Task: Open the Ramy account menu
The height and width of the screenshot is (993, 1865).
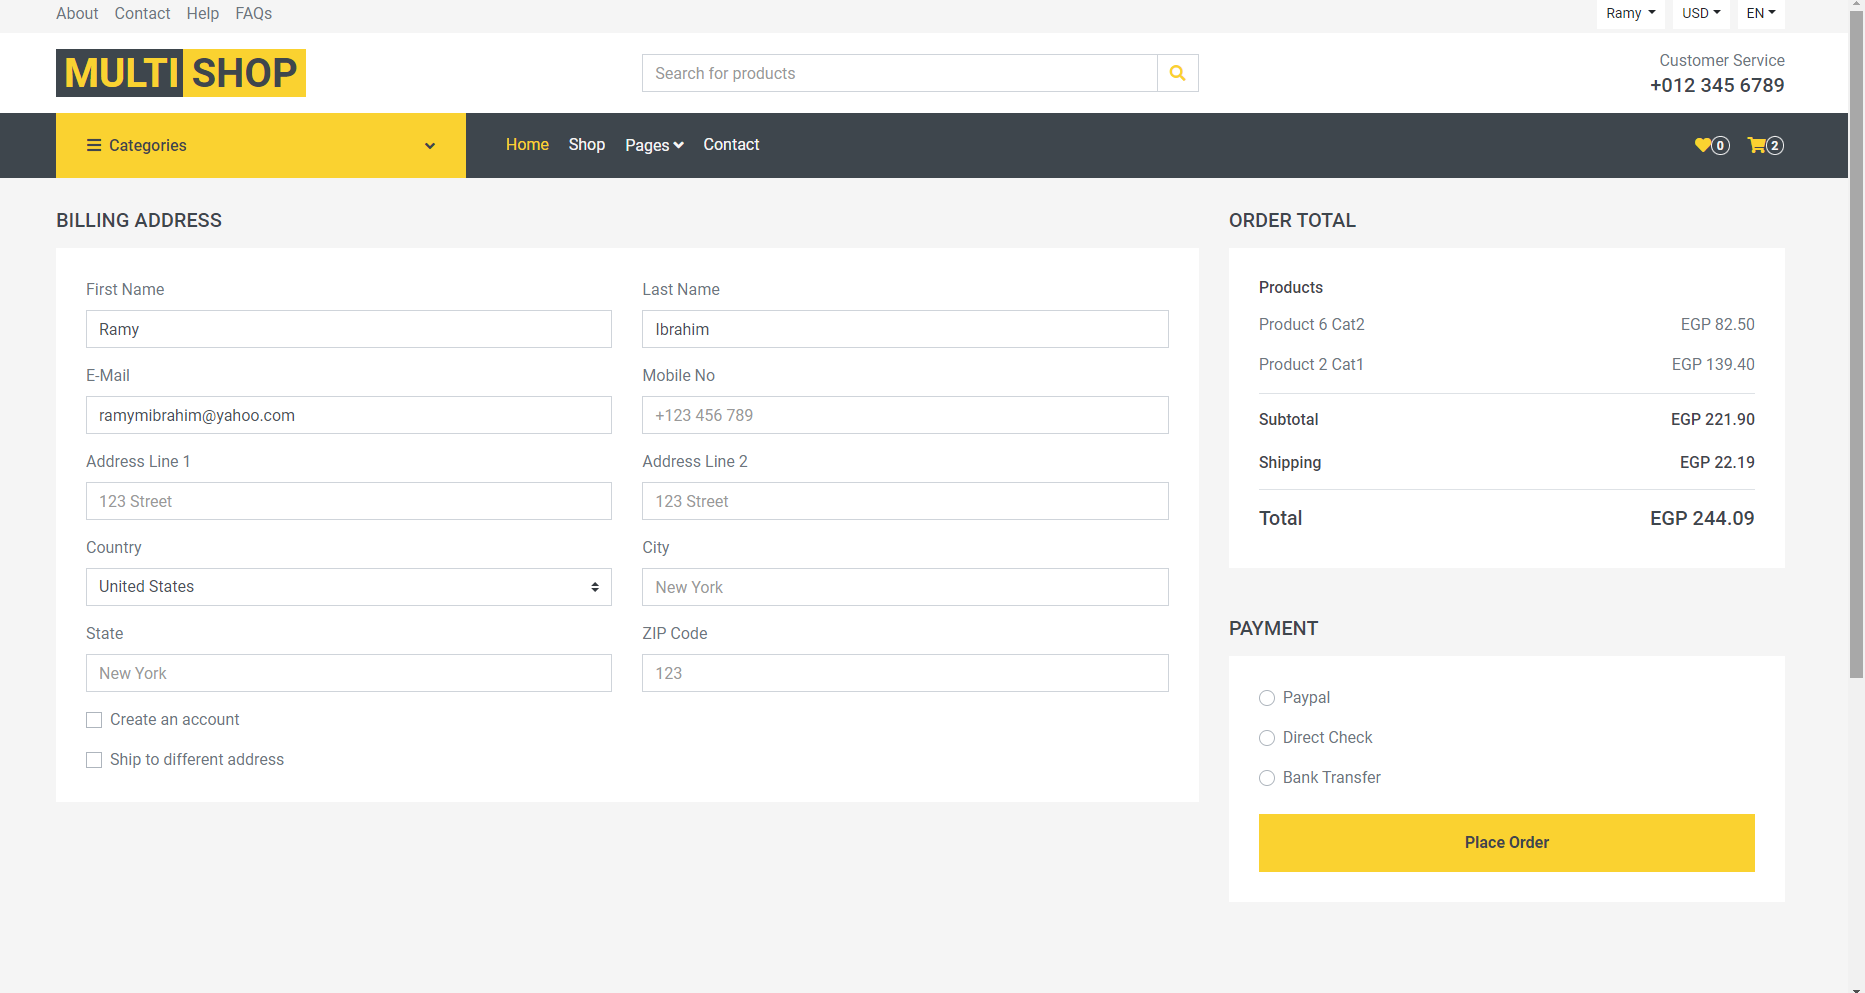Action: click(x=1629, y=13)
